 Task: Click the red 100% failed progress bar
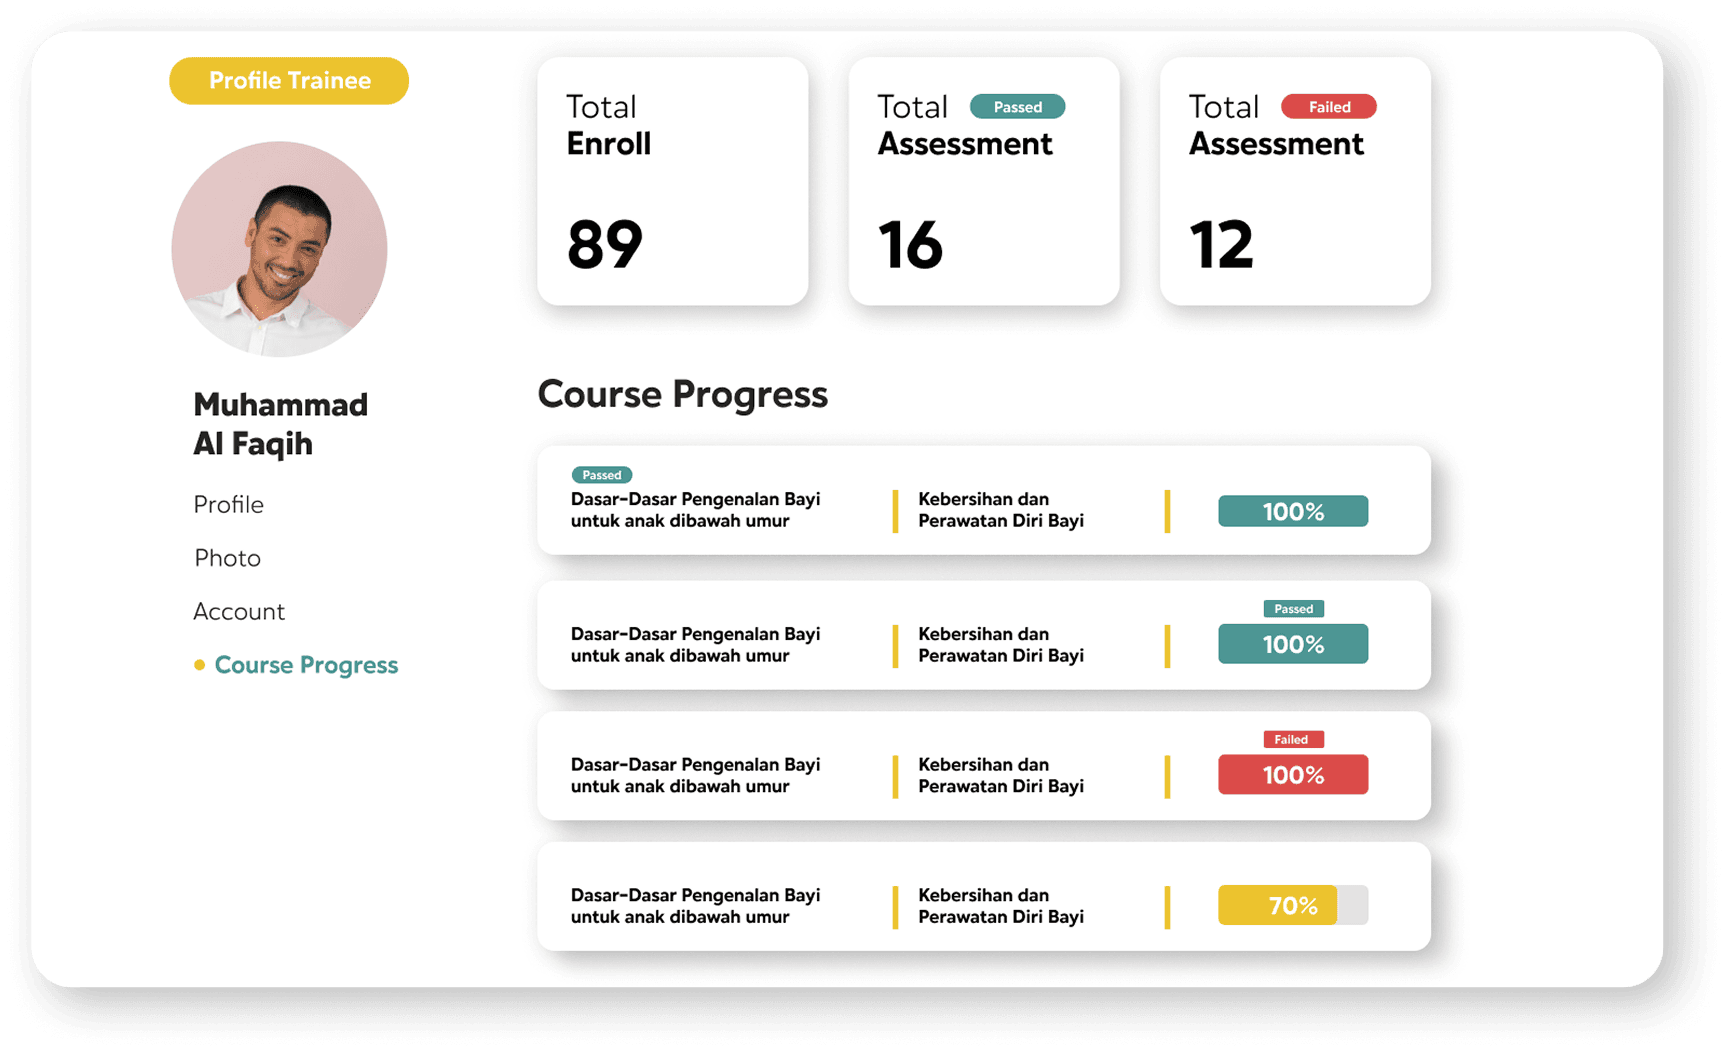1292,775
